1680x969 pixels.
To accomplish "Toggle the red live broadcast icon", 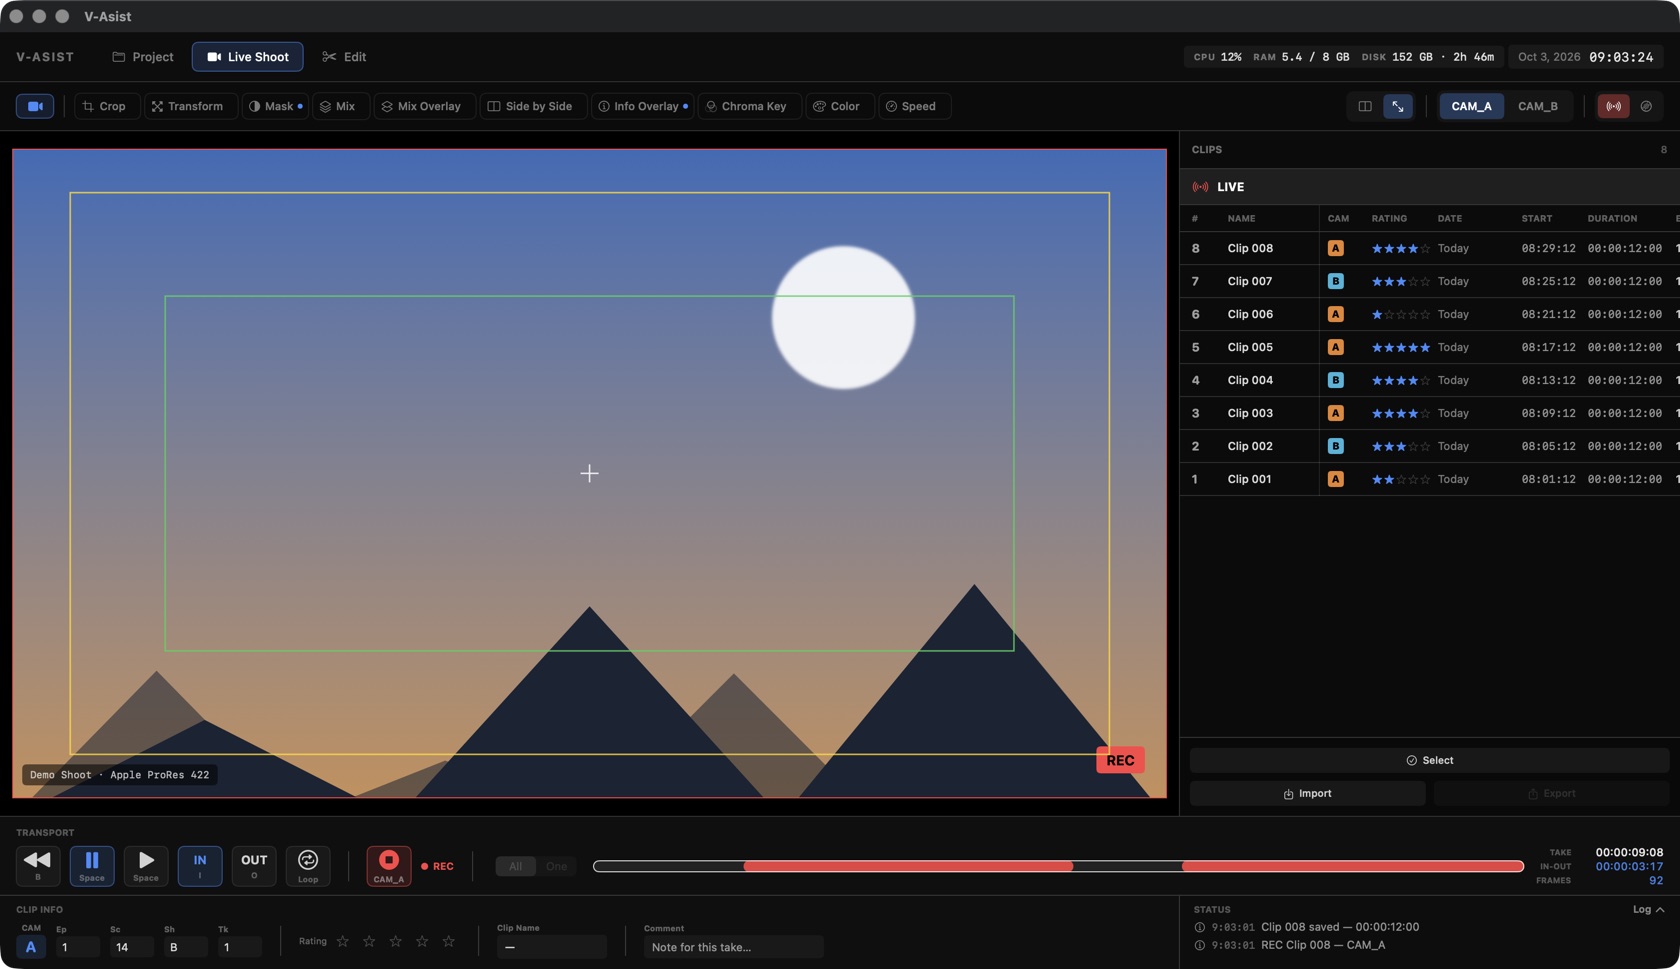I will coord(1613,106).
